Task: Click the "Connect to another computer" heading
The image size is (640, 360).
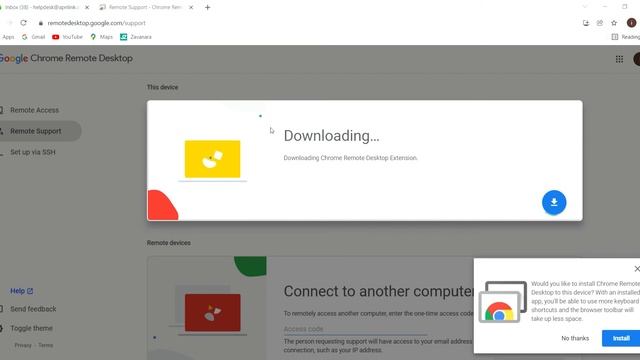Action: (379, 291)
